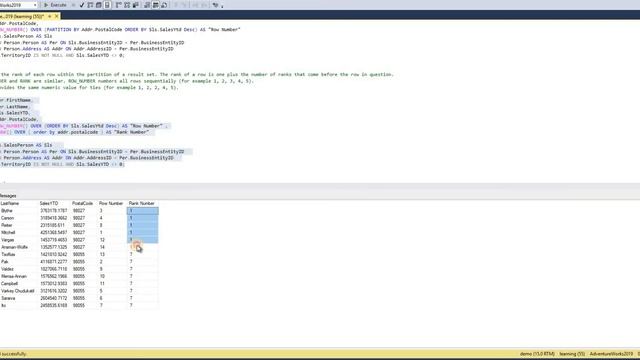
Task: Pin the learning query tab
Action: click(x=50, y=16)
